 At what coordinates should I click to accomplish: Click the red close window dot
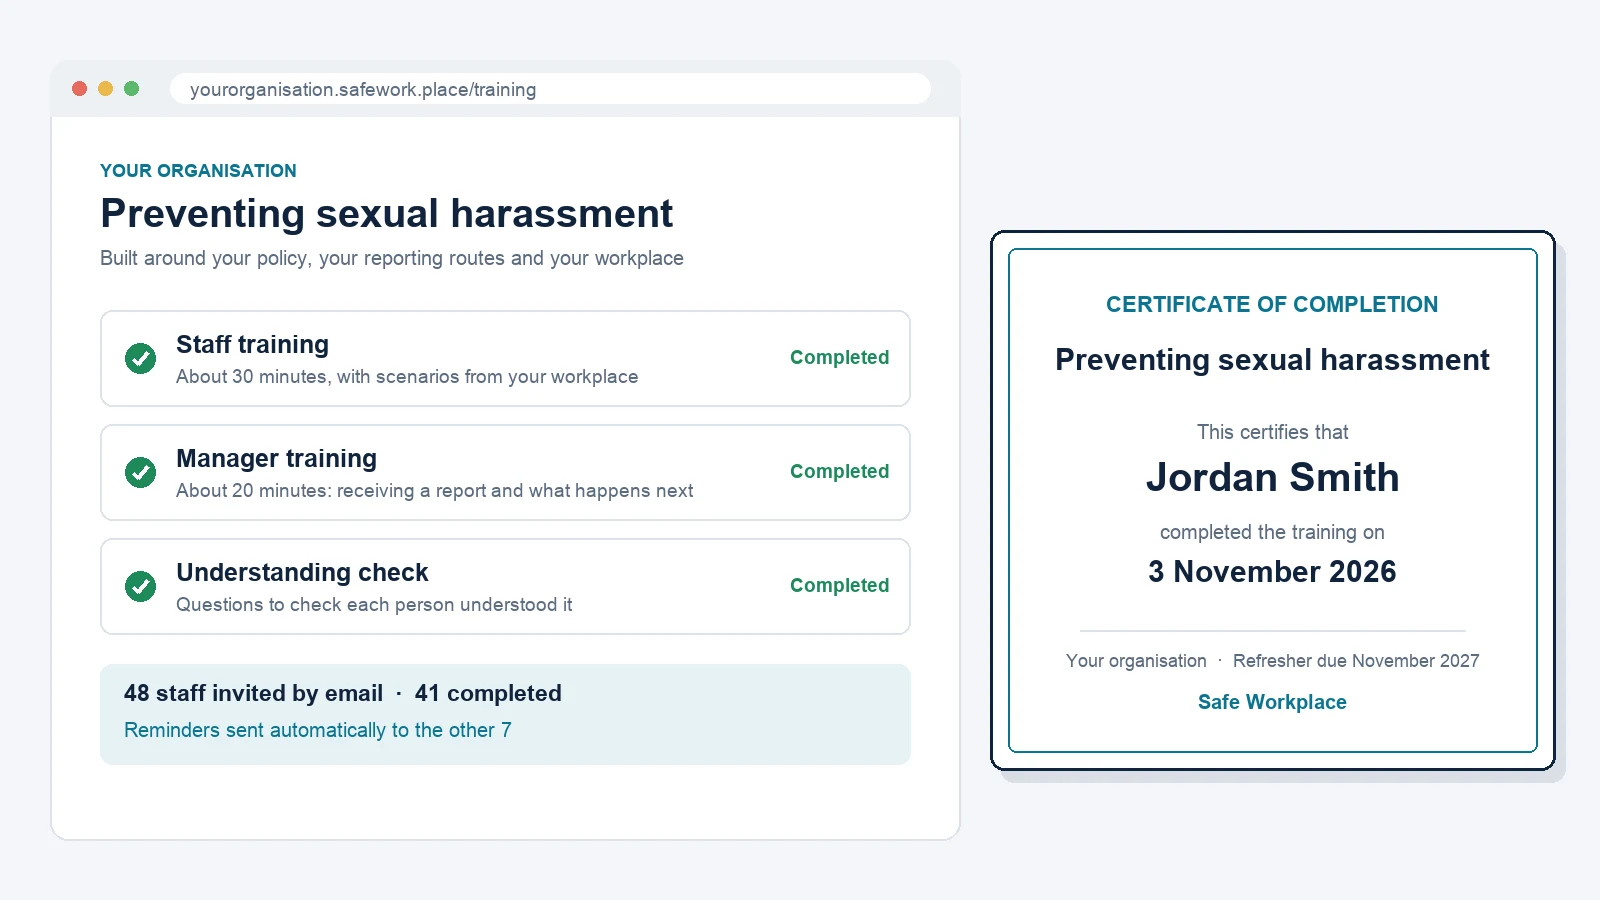click(x=80, y=89)
